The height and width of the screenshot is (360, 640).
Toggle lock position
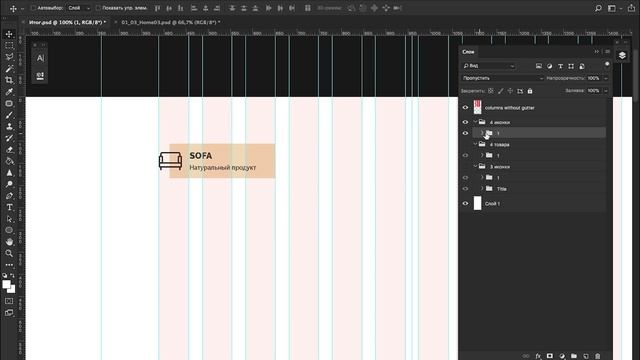click(510, 91)
